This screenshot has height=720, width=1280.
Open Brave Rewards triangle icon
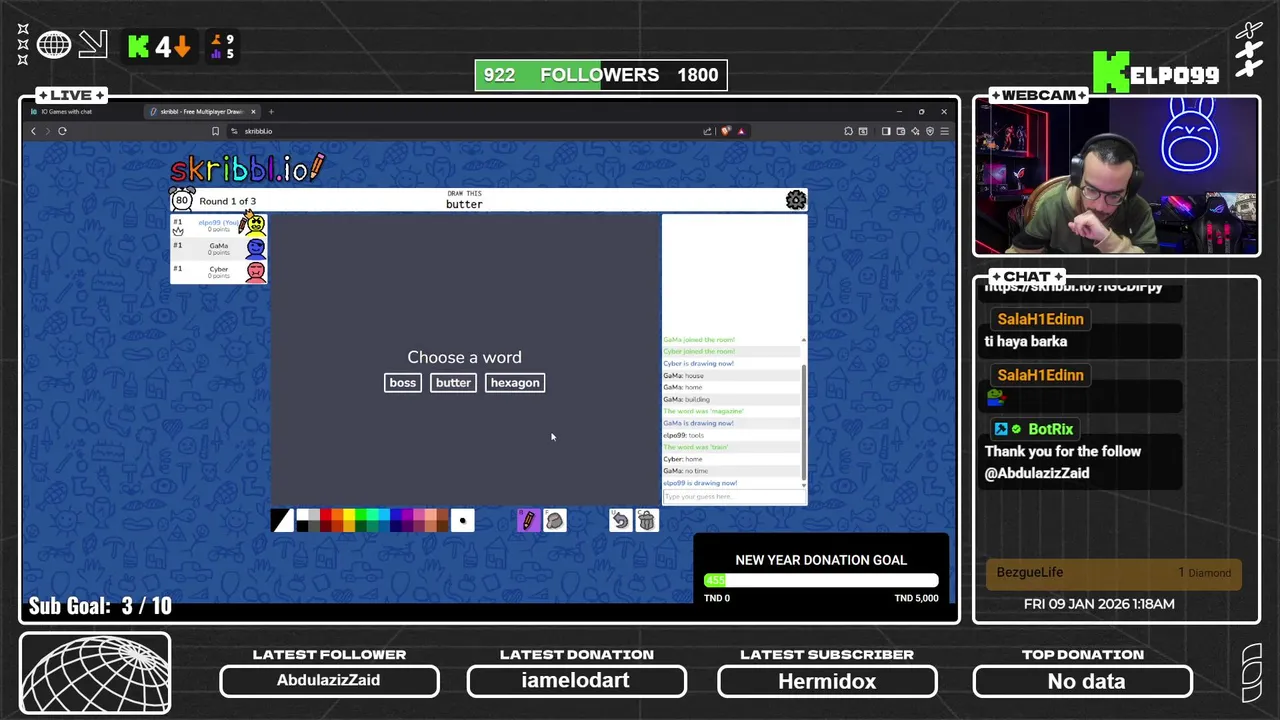click(741, 131)
